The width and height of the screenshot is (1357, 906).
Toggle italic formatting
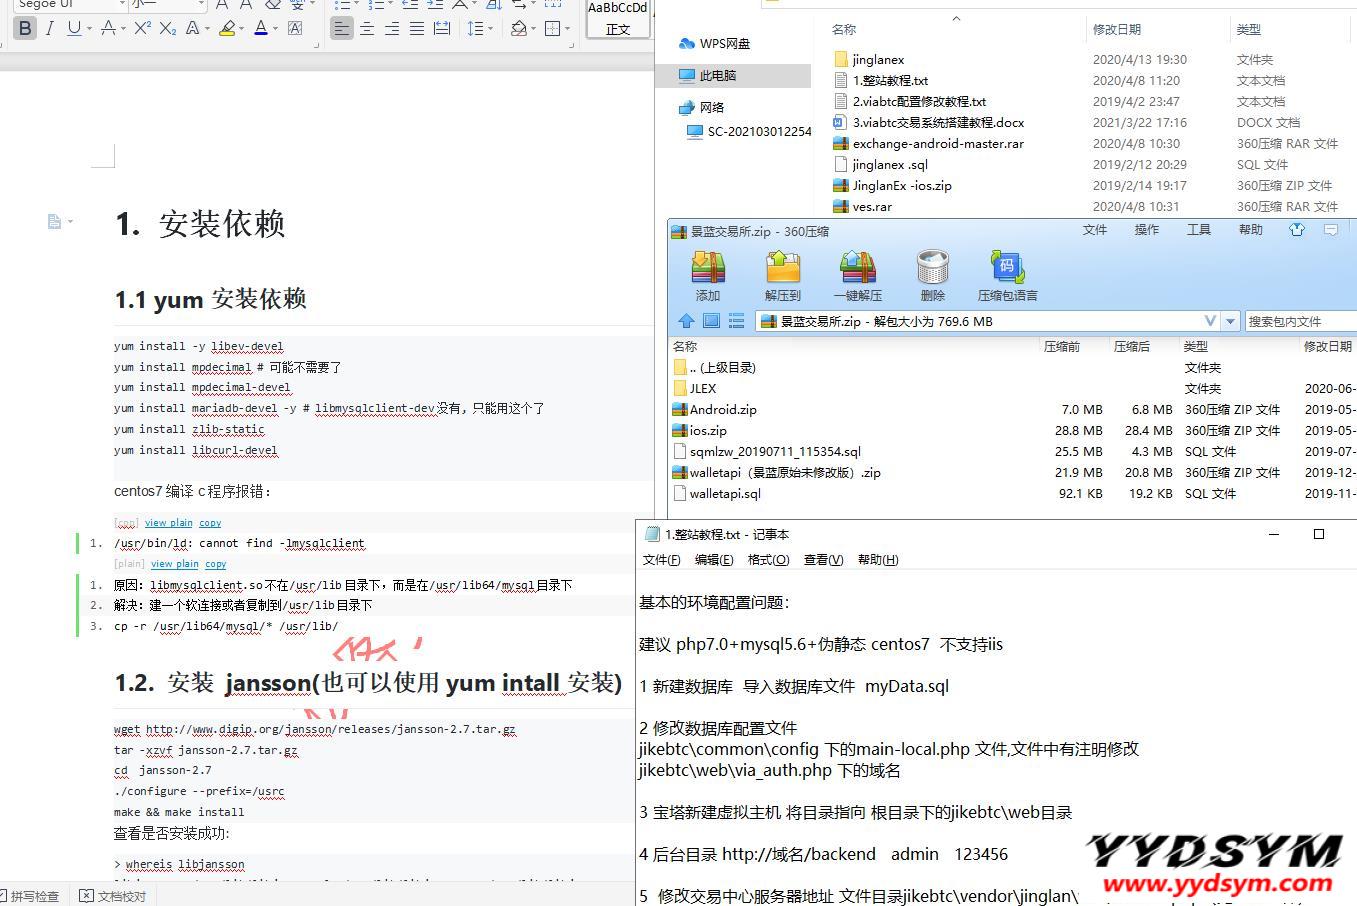click(49, 28)
